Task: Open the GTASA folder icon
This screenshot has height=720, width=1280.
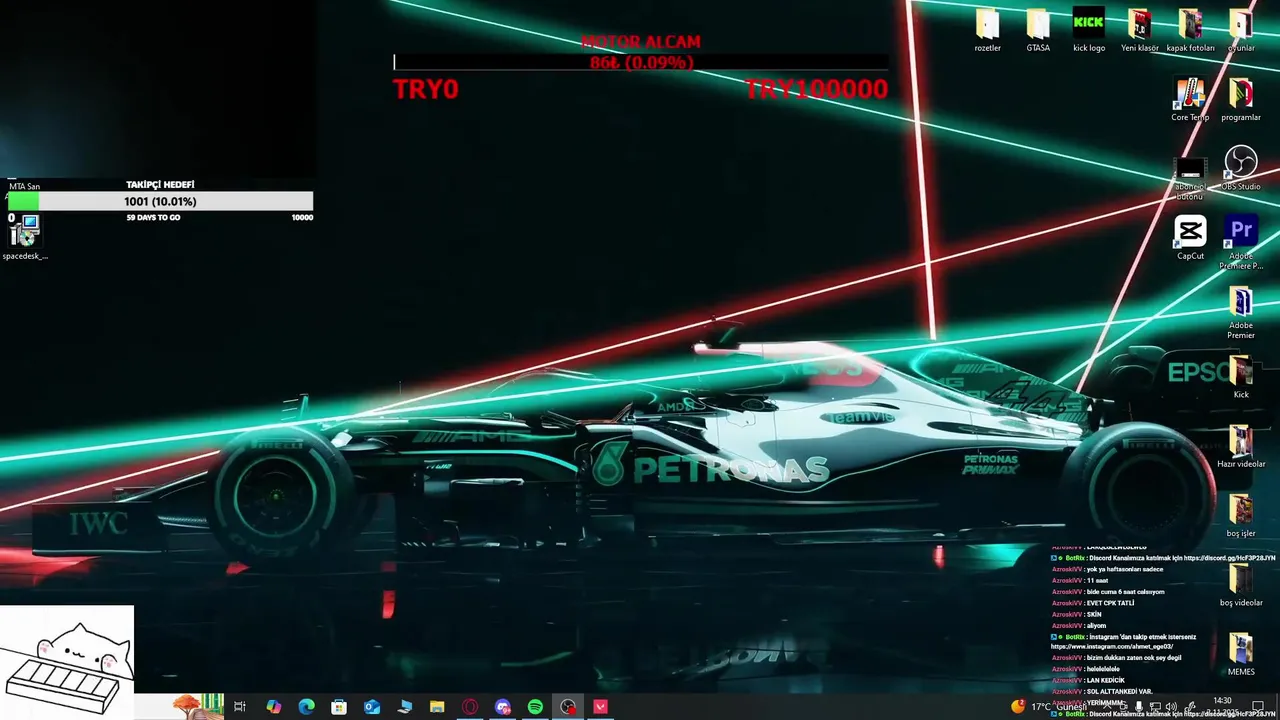Action: point(1038,30)
